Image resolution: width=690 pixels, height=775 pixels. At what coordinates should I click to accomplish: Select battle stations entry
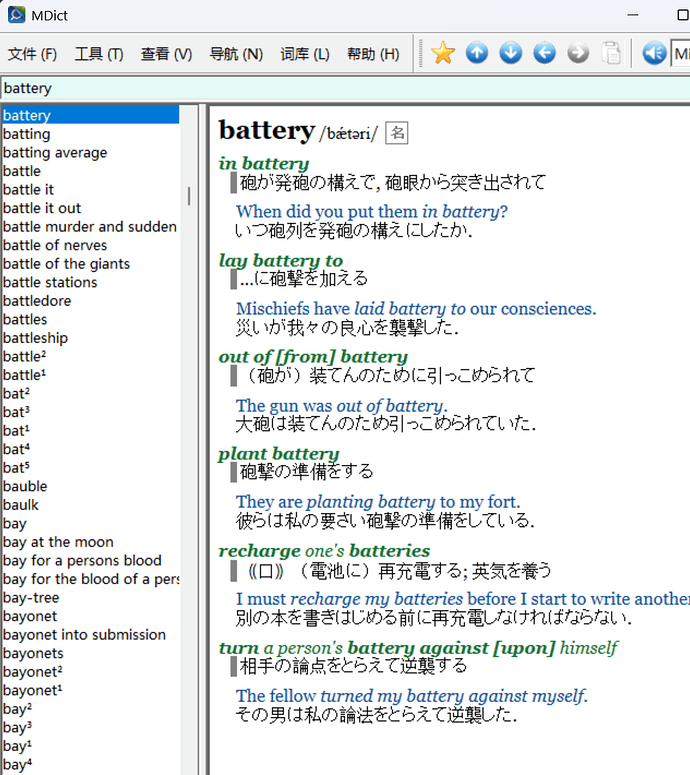pos(50,282)
